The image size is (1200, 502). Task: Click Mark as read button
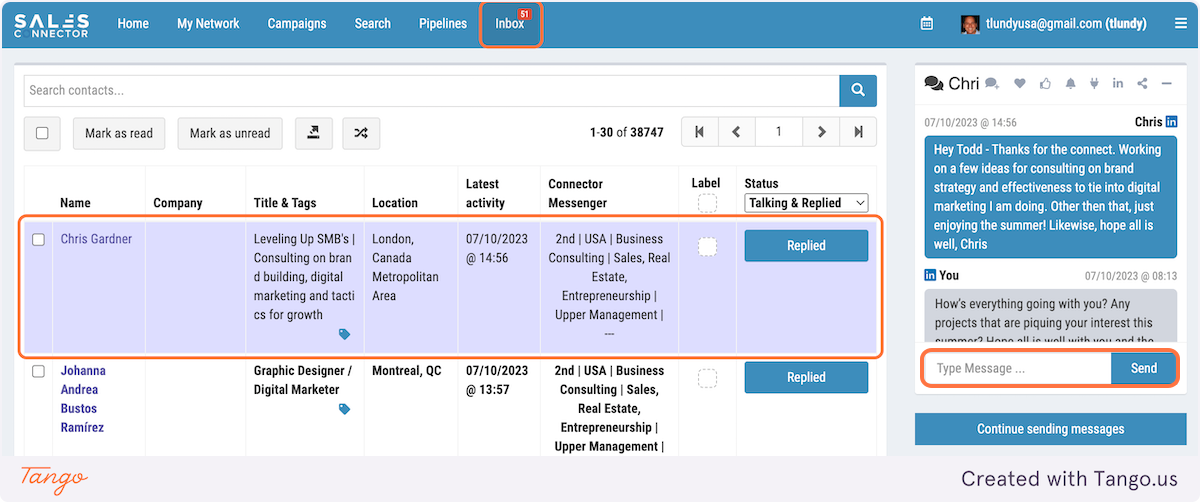(x=119, y=133)
